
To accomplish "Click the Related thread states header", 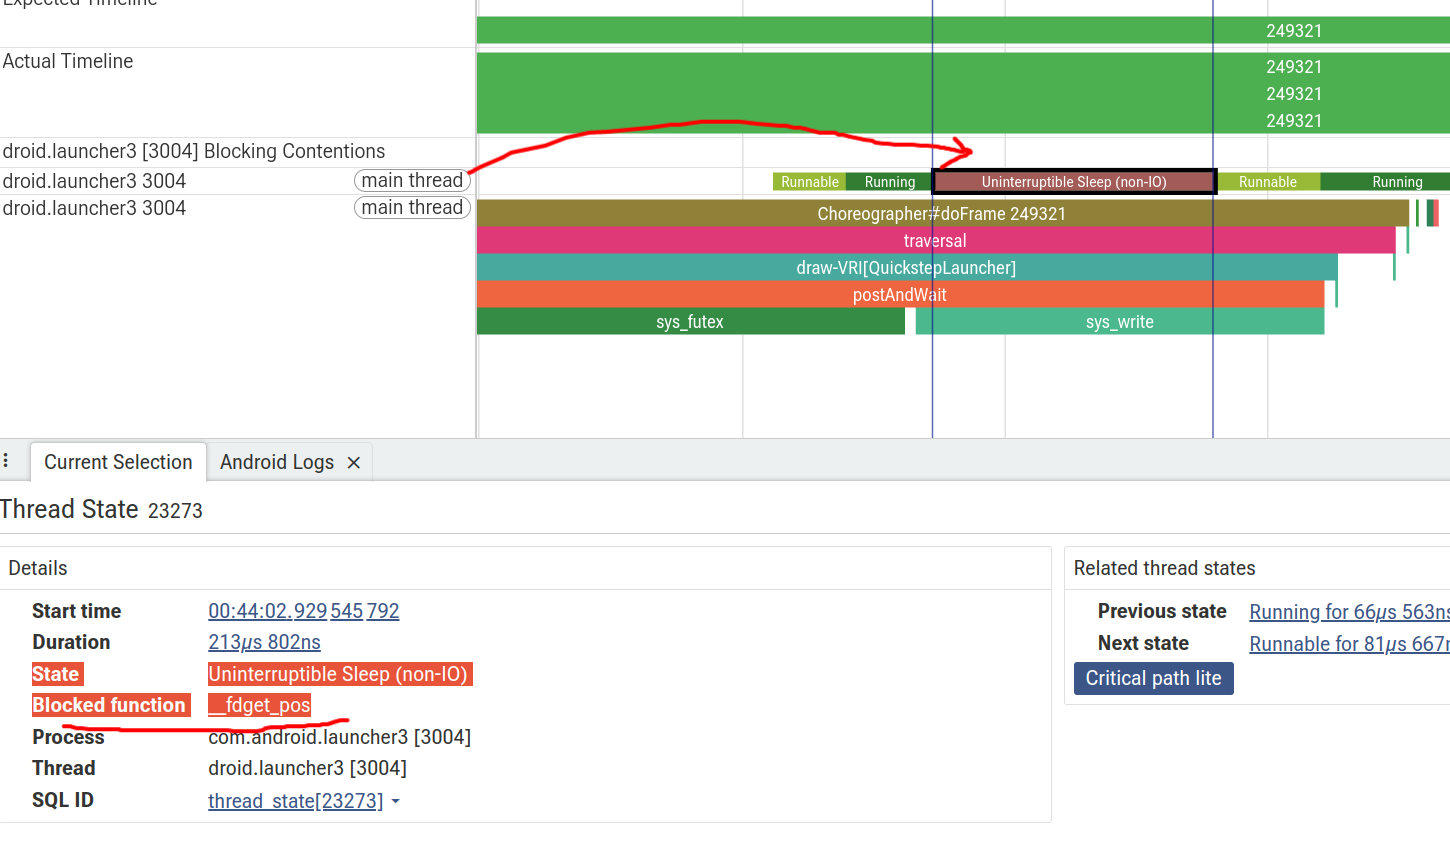I will coord(1164,568).
